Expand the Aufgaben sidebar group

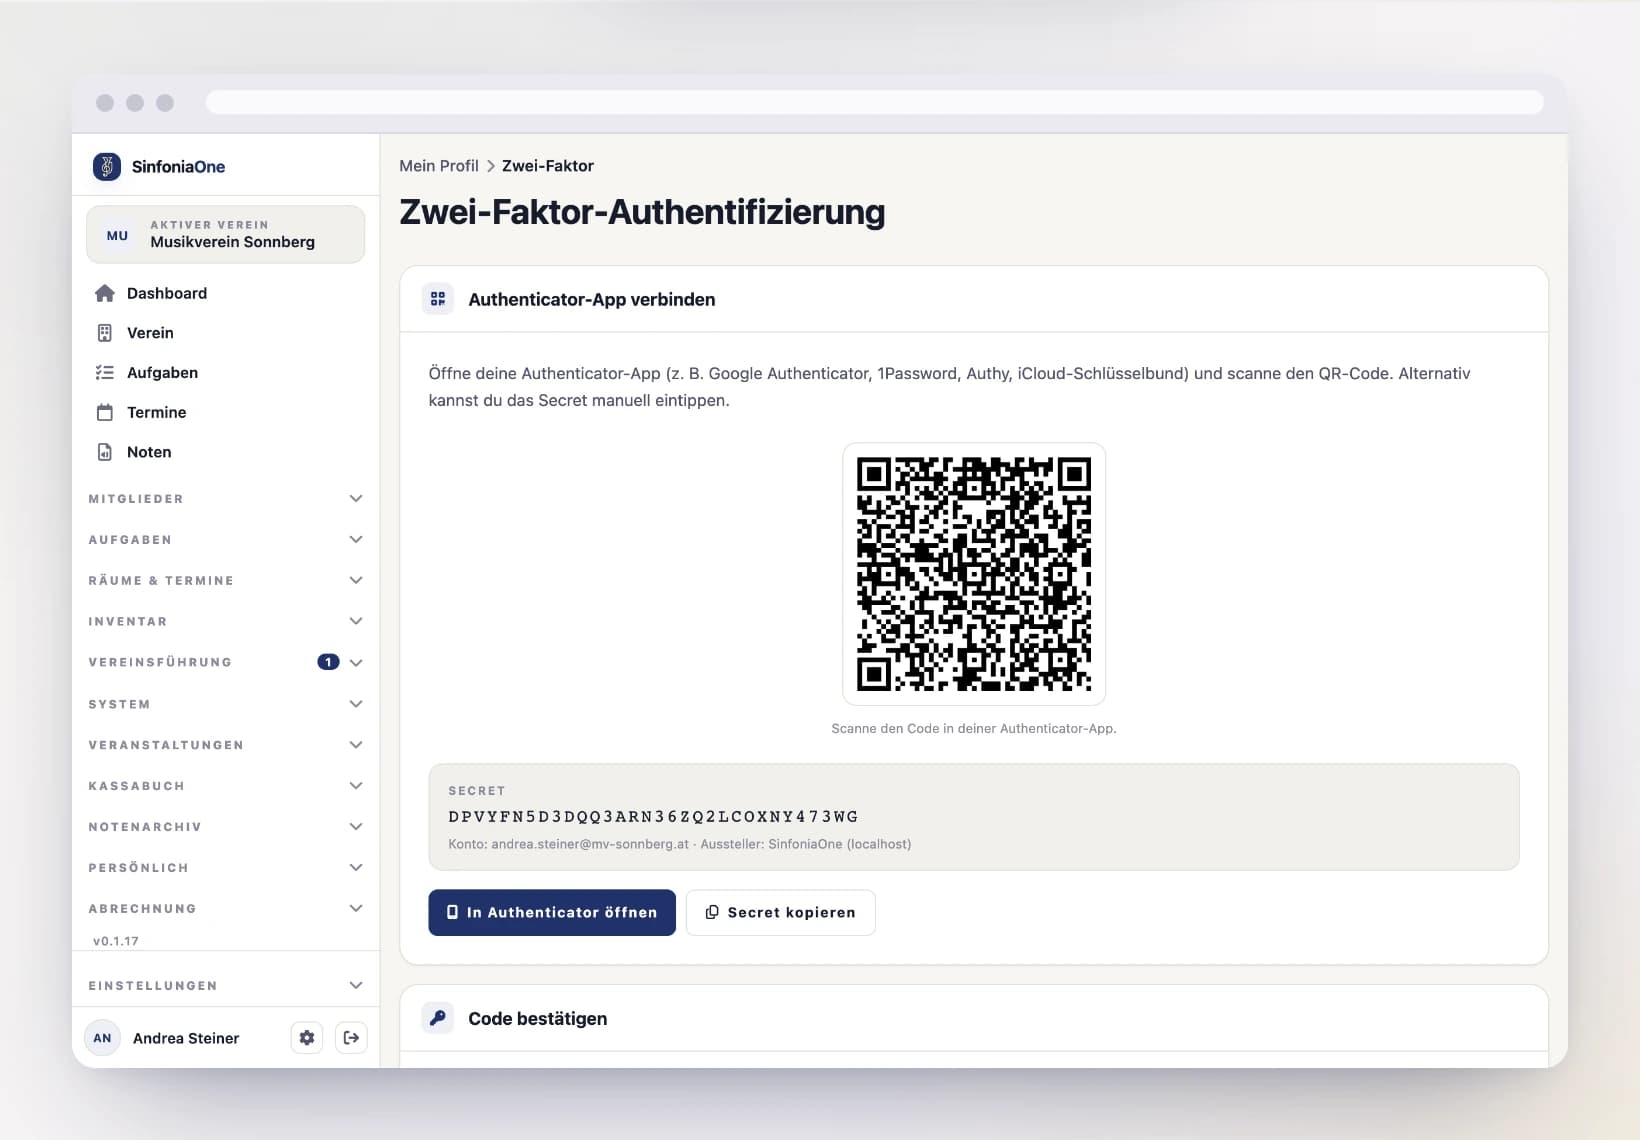click(226, 540)
